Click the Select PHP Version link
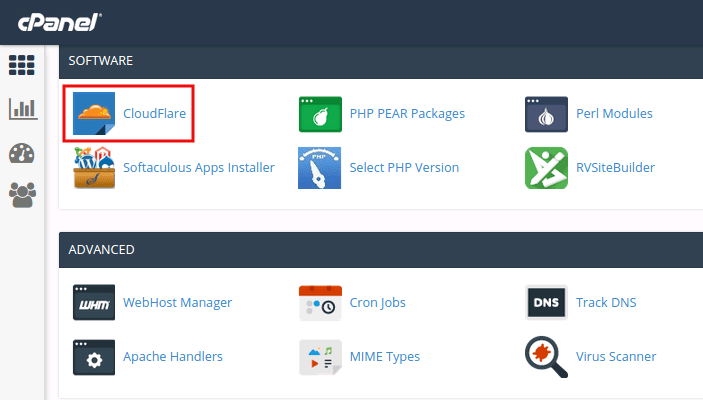Image resolution: width=703 pixels, height=400 pixels. pyautogui.click(x=404, y=167)
